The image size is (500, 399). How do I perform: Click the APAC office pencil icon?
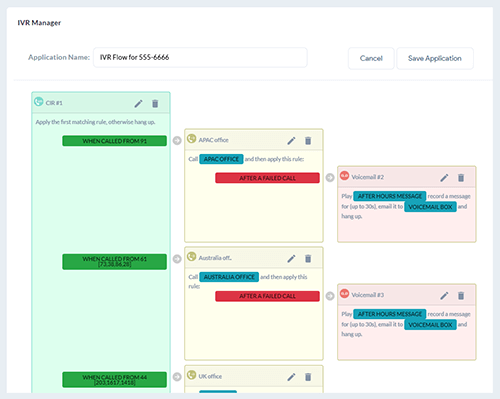pos(291,141)
